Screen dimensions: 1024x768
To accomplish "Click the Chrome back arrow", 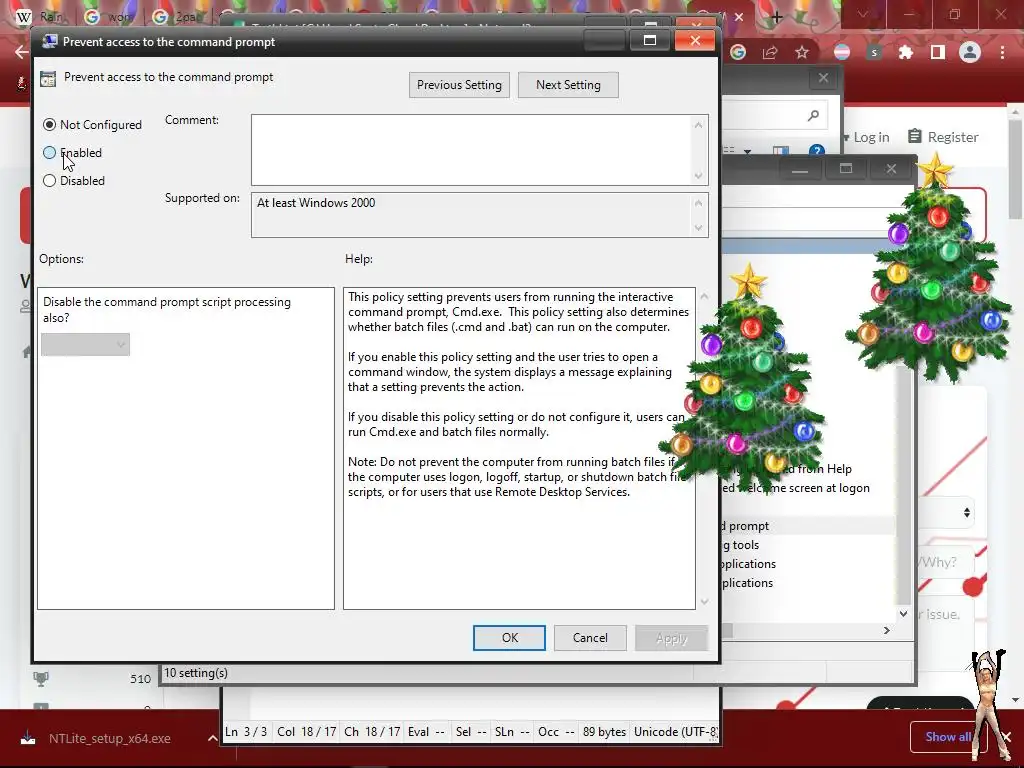I will pyautogui.click(x=21, y=52).
